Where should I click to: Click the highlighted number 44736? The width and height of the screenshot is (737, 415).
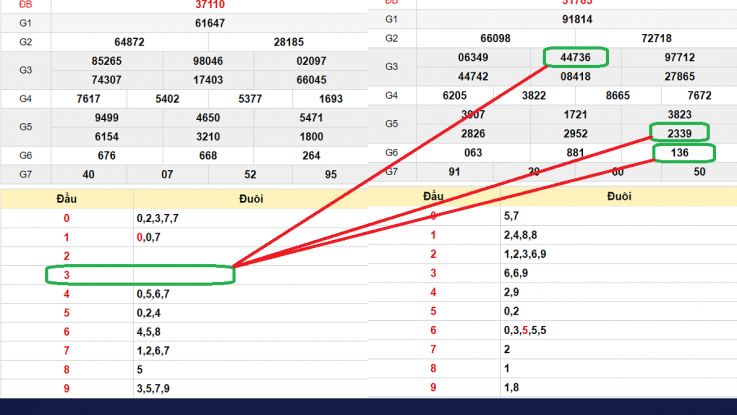click(x=575, y=57)
